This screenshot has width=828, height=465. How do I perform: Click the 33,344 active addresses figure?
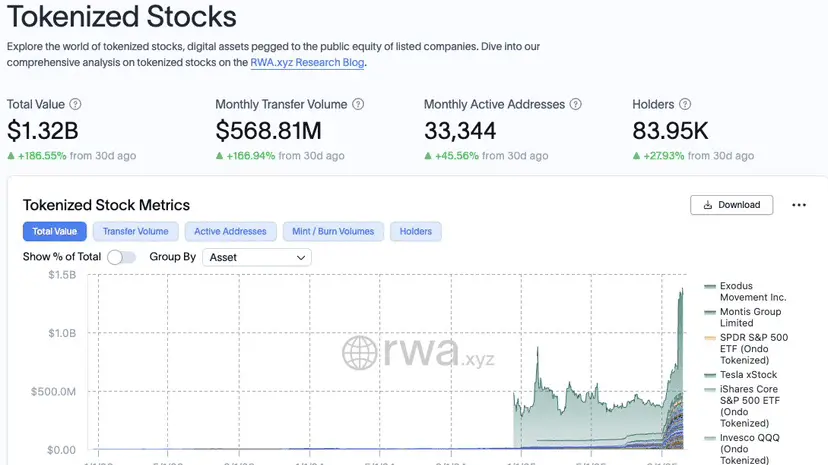pos(460,131)
